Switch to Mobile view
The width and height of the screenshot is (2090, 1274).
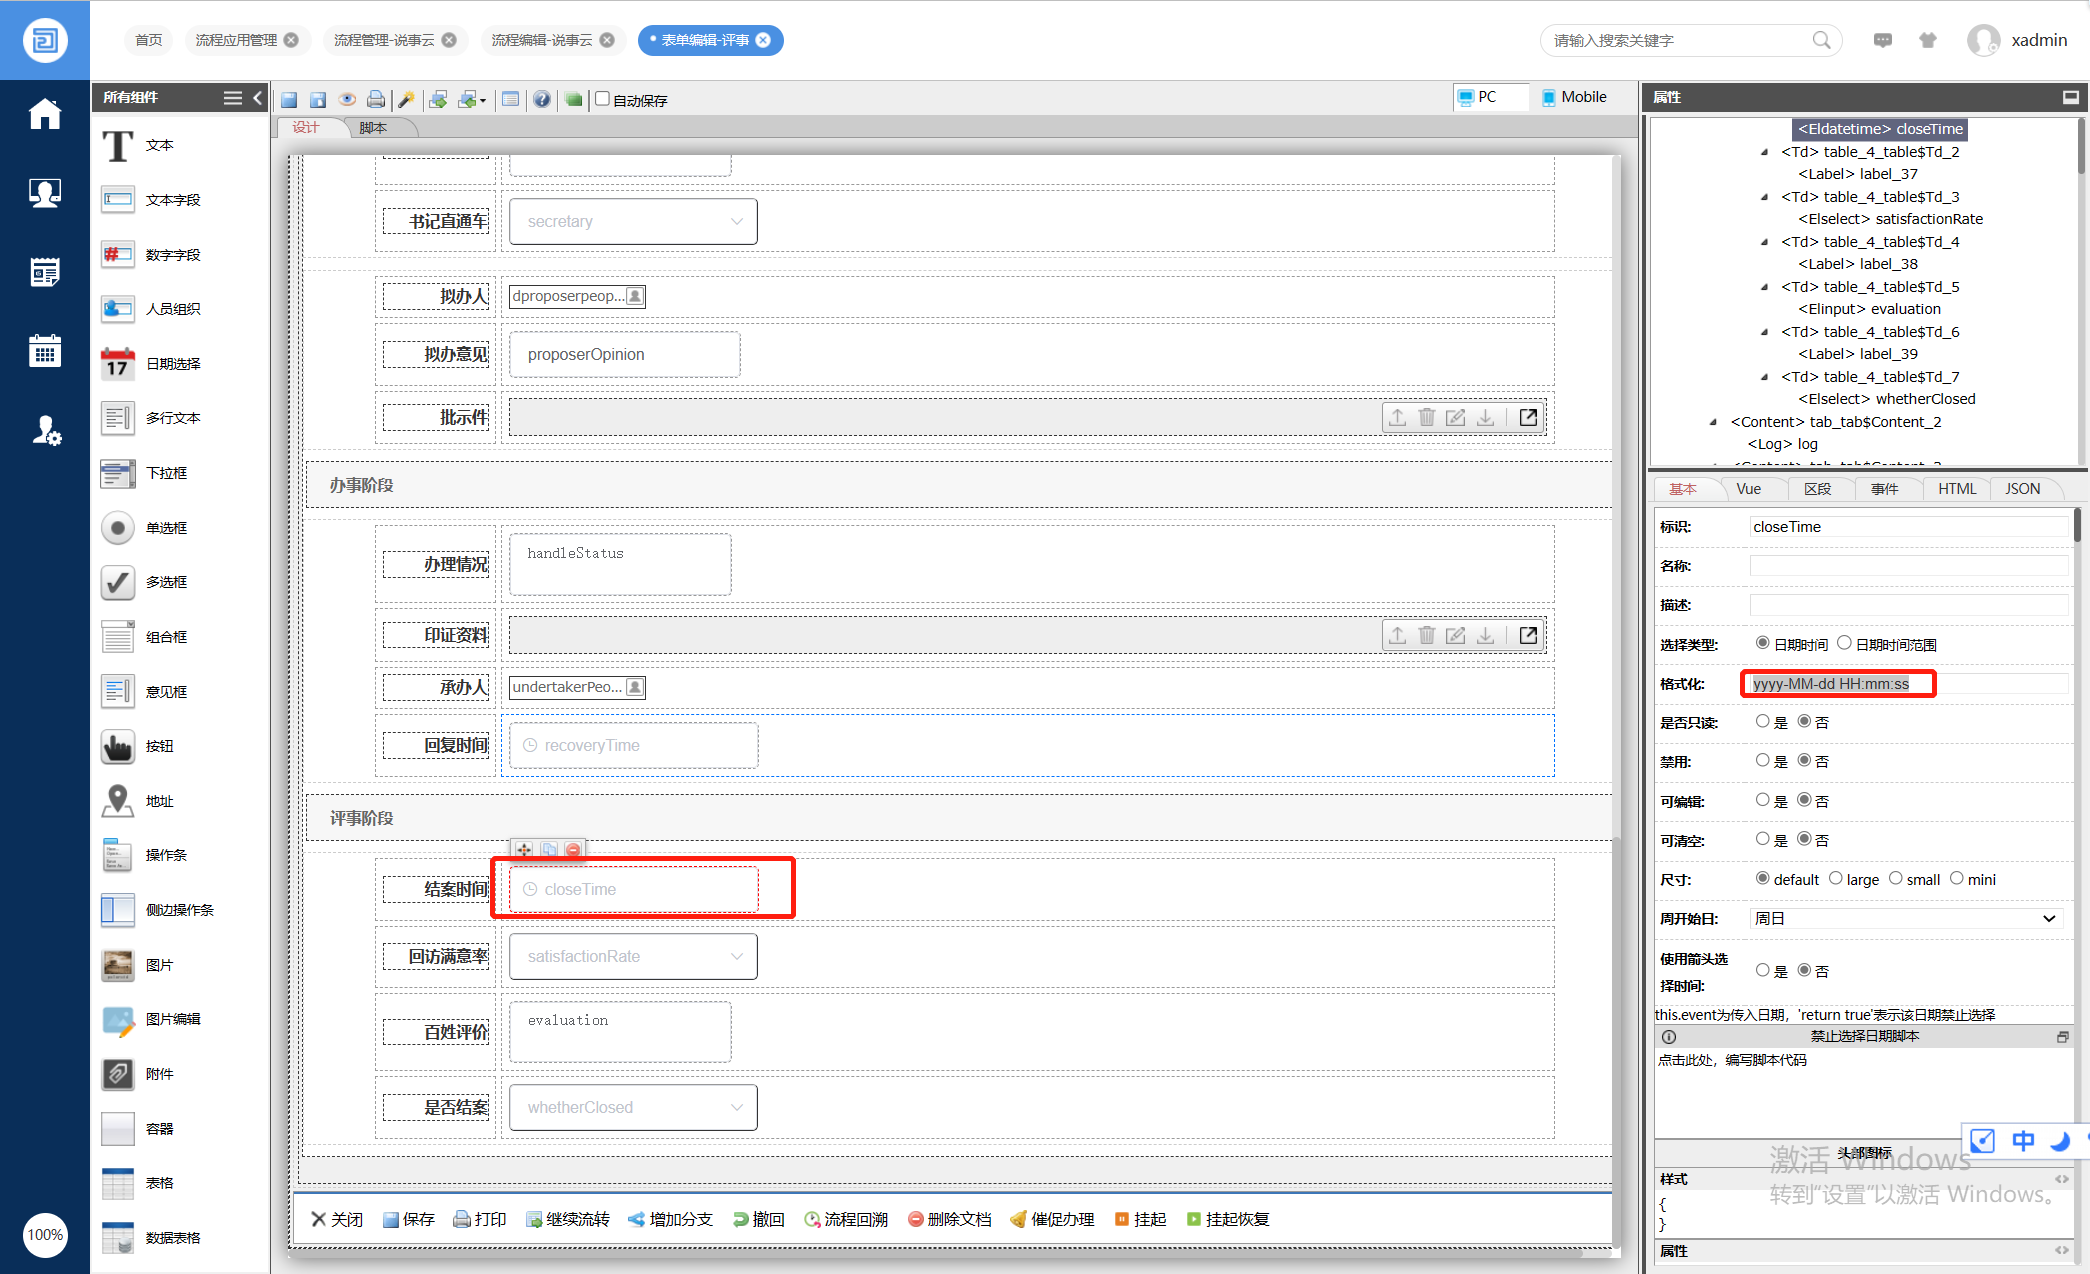click(x=1574, y=97)
